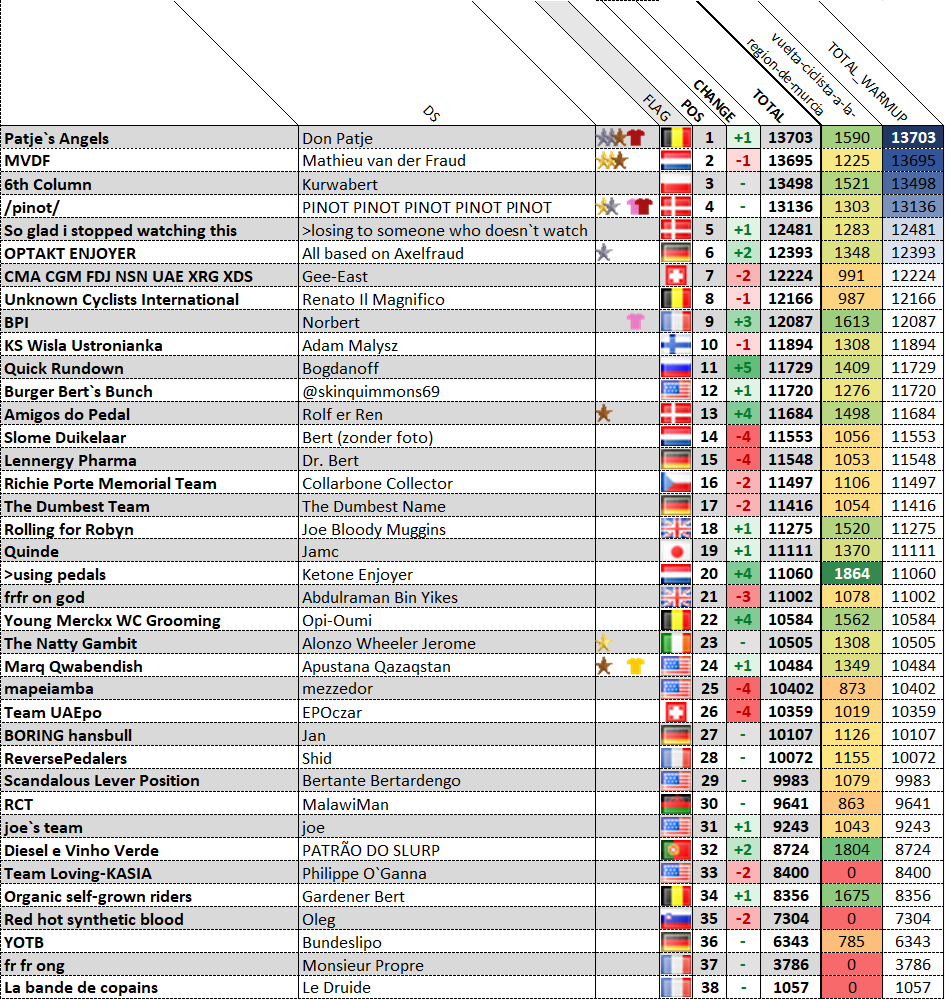Select the POS column header
The image size is (945, 1000).
(692, 110)
